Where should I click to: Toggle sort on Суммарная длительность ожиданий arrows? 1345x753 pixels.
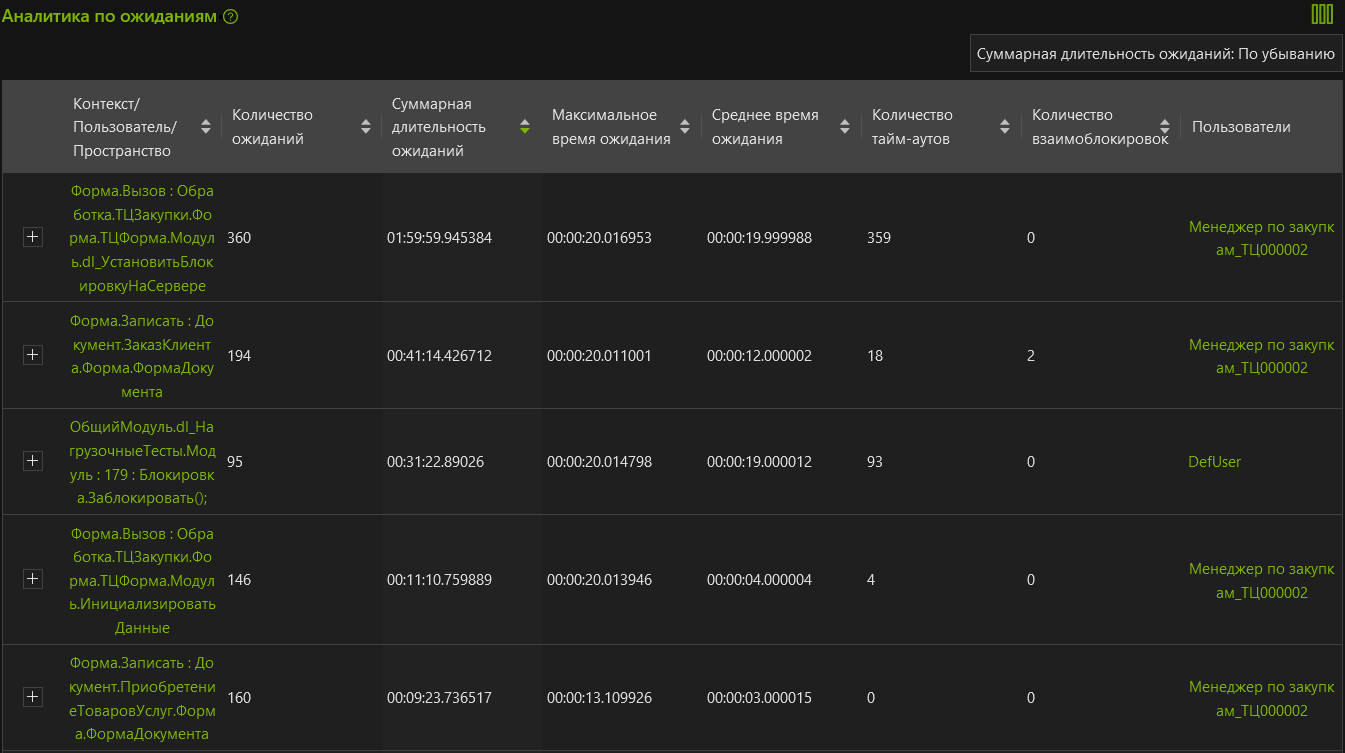pos(524,127)
